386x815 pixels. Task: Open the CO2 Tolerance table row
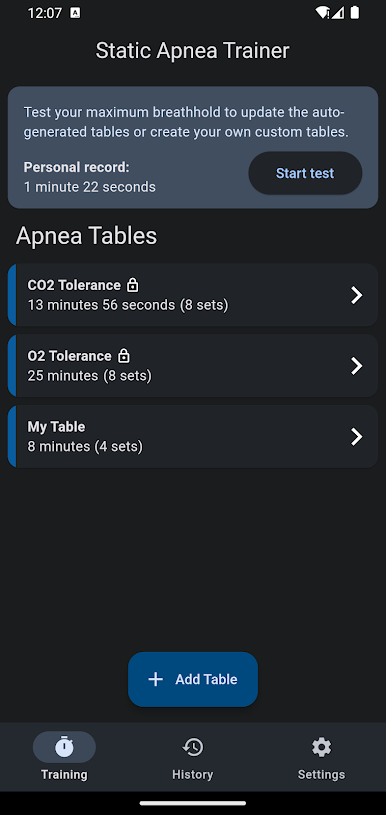coord(193,295)
